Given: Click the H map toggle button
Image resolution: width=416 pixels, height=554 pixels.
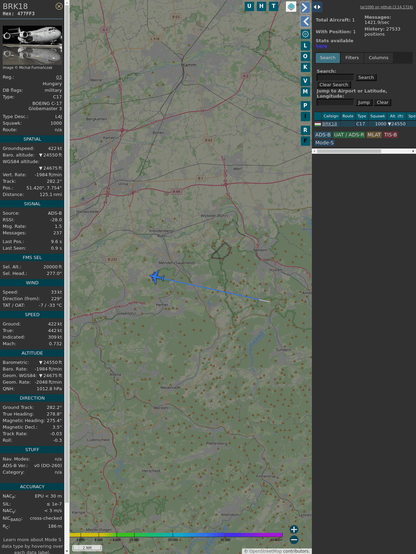Looking at the screenshot, I should [x=261, y=6].
